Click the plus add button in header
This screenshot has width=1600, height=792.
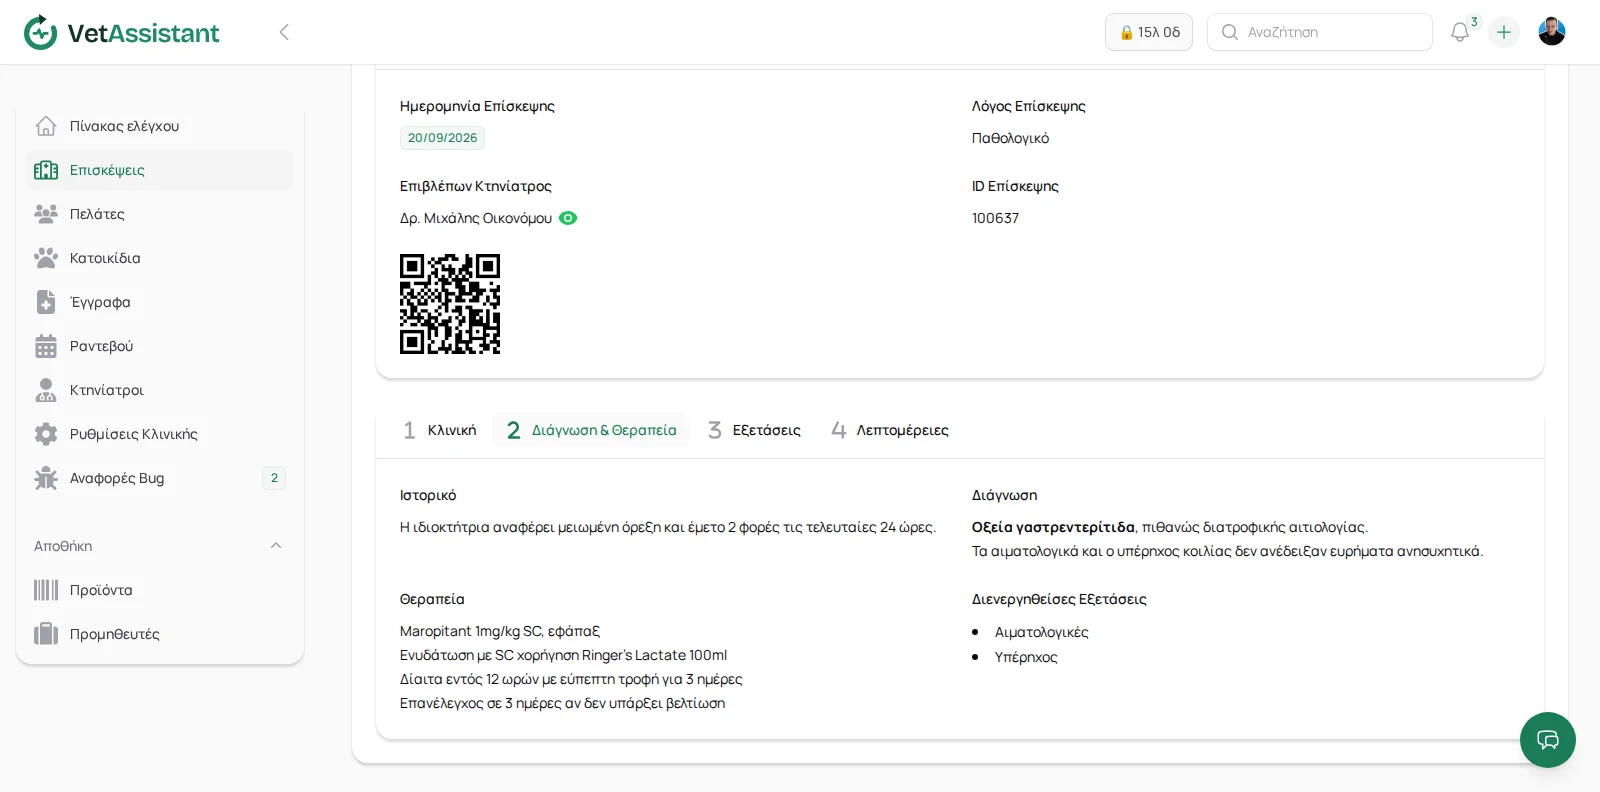pos(1504,32)
